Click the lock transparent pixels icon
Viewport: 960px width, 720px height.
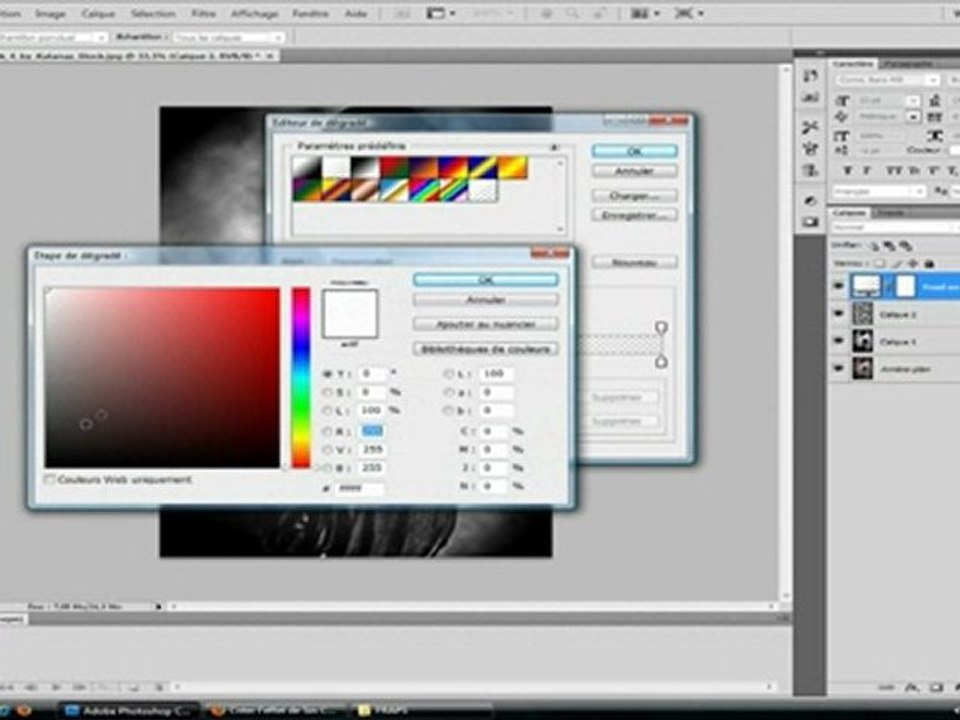tap(879, 264)
